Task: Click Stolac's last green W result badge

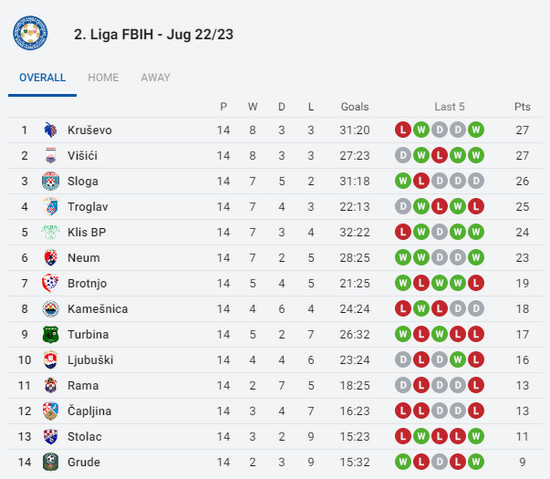Action: (476, 437)
